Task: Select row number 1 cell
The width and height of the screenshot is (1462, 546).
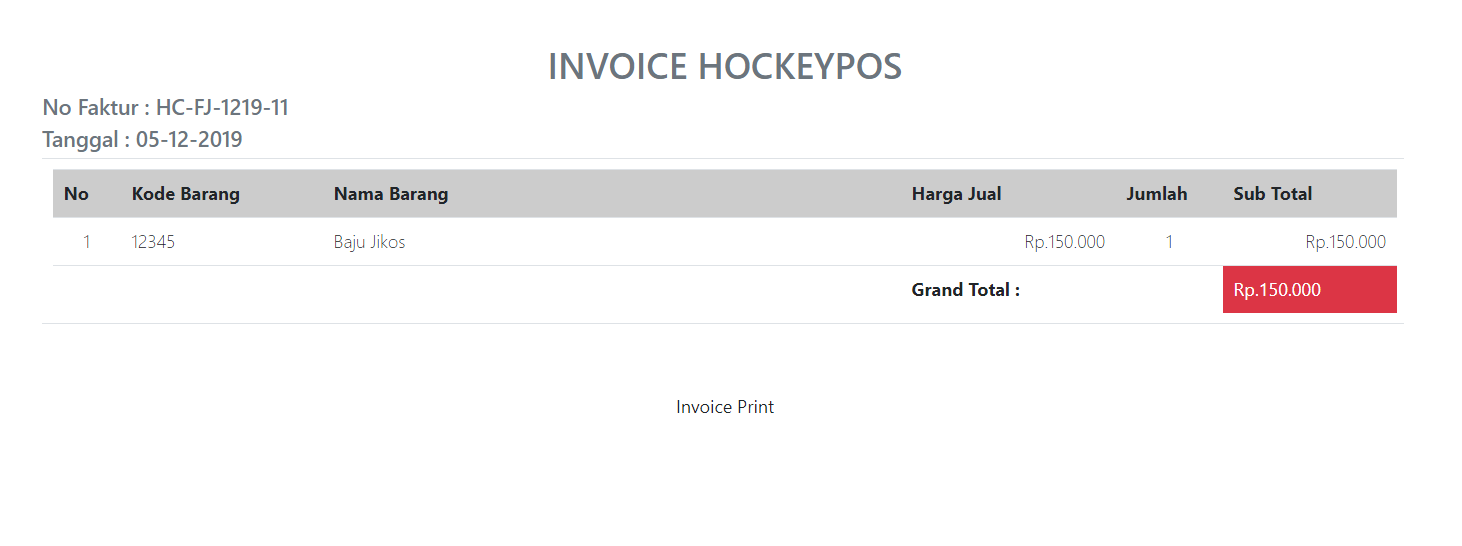Action: pos(87,242)
